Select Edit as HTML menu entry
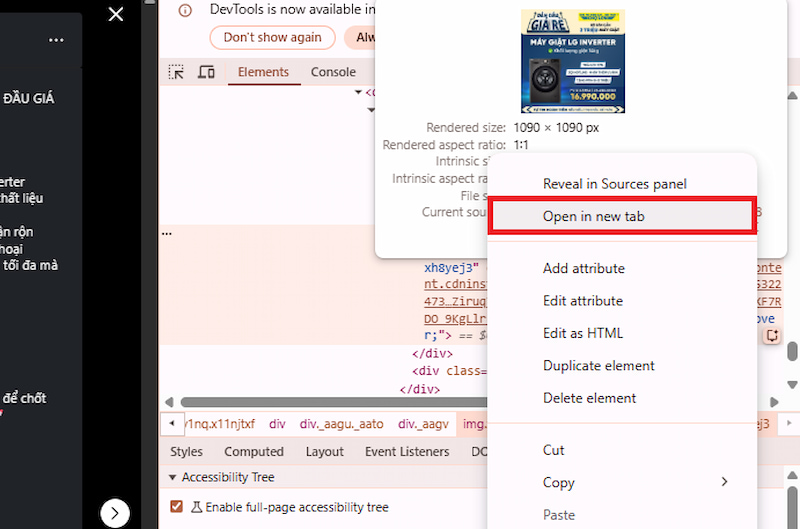Viewport: 800px width, 529px height. [582, 333]
